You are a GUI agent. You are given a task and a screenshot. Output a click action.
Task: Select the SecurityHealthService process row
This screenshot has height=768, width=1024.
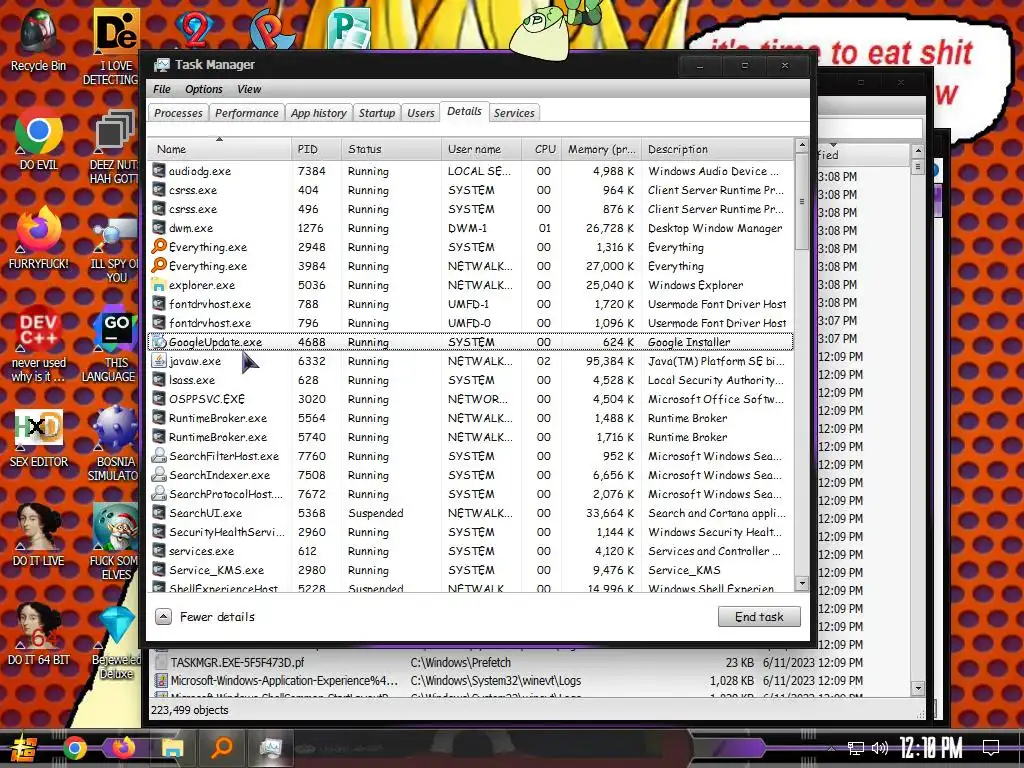(x=471, y=532)
